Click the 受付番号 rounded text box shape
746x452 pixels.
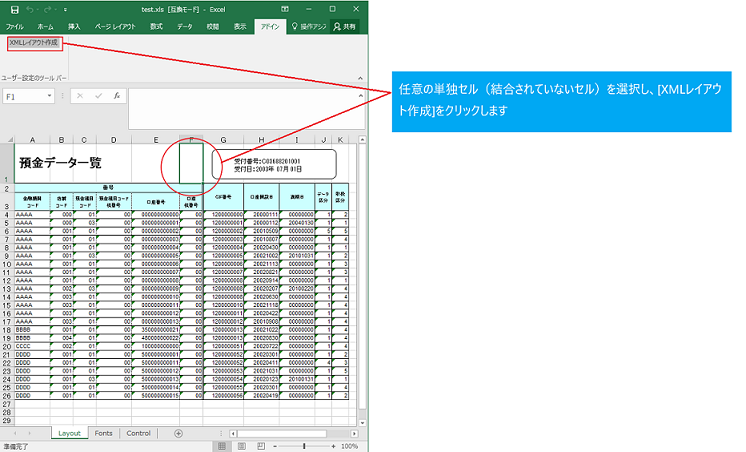point(274,165)
